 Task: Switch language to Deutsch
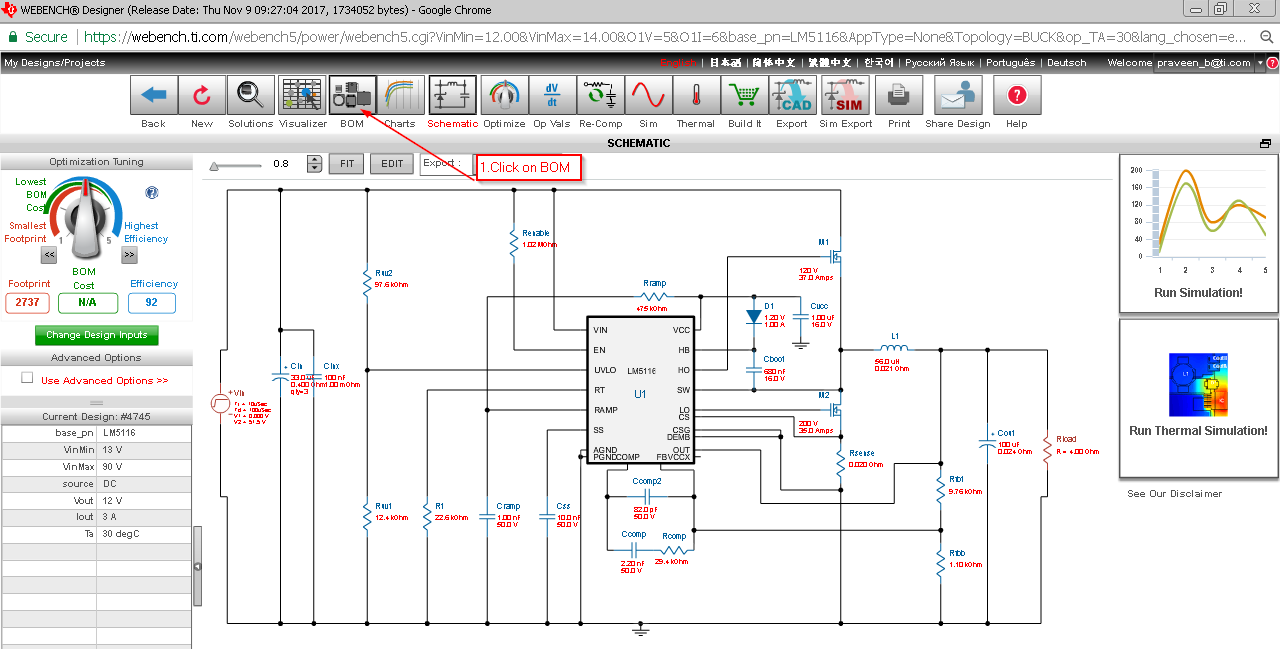click(1066, 63)
